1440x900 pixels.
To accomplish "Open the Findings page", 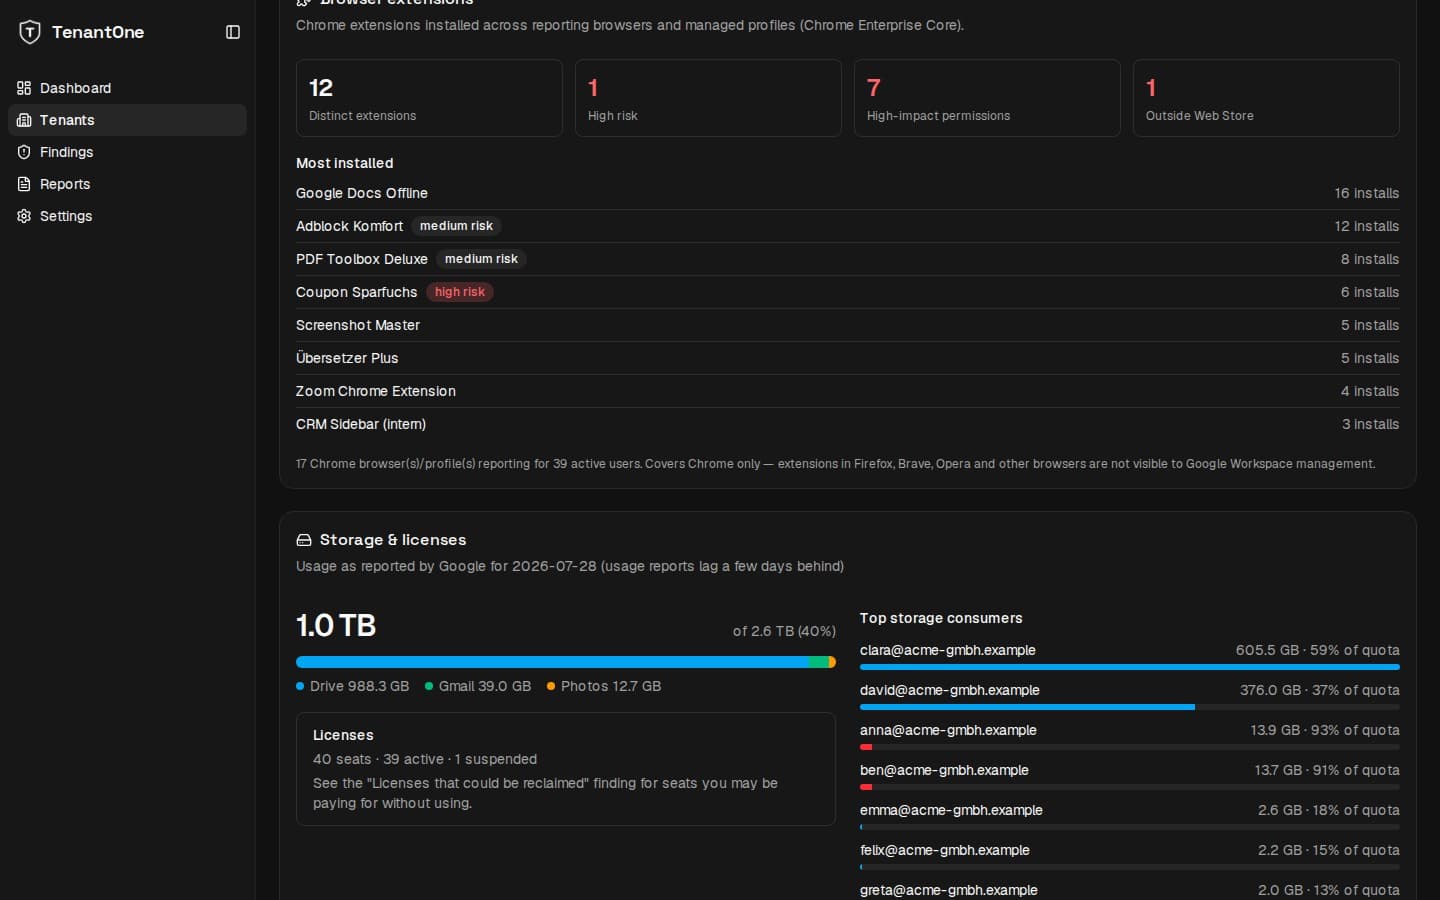I will [x=127, y=152].
